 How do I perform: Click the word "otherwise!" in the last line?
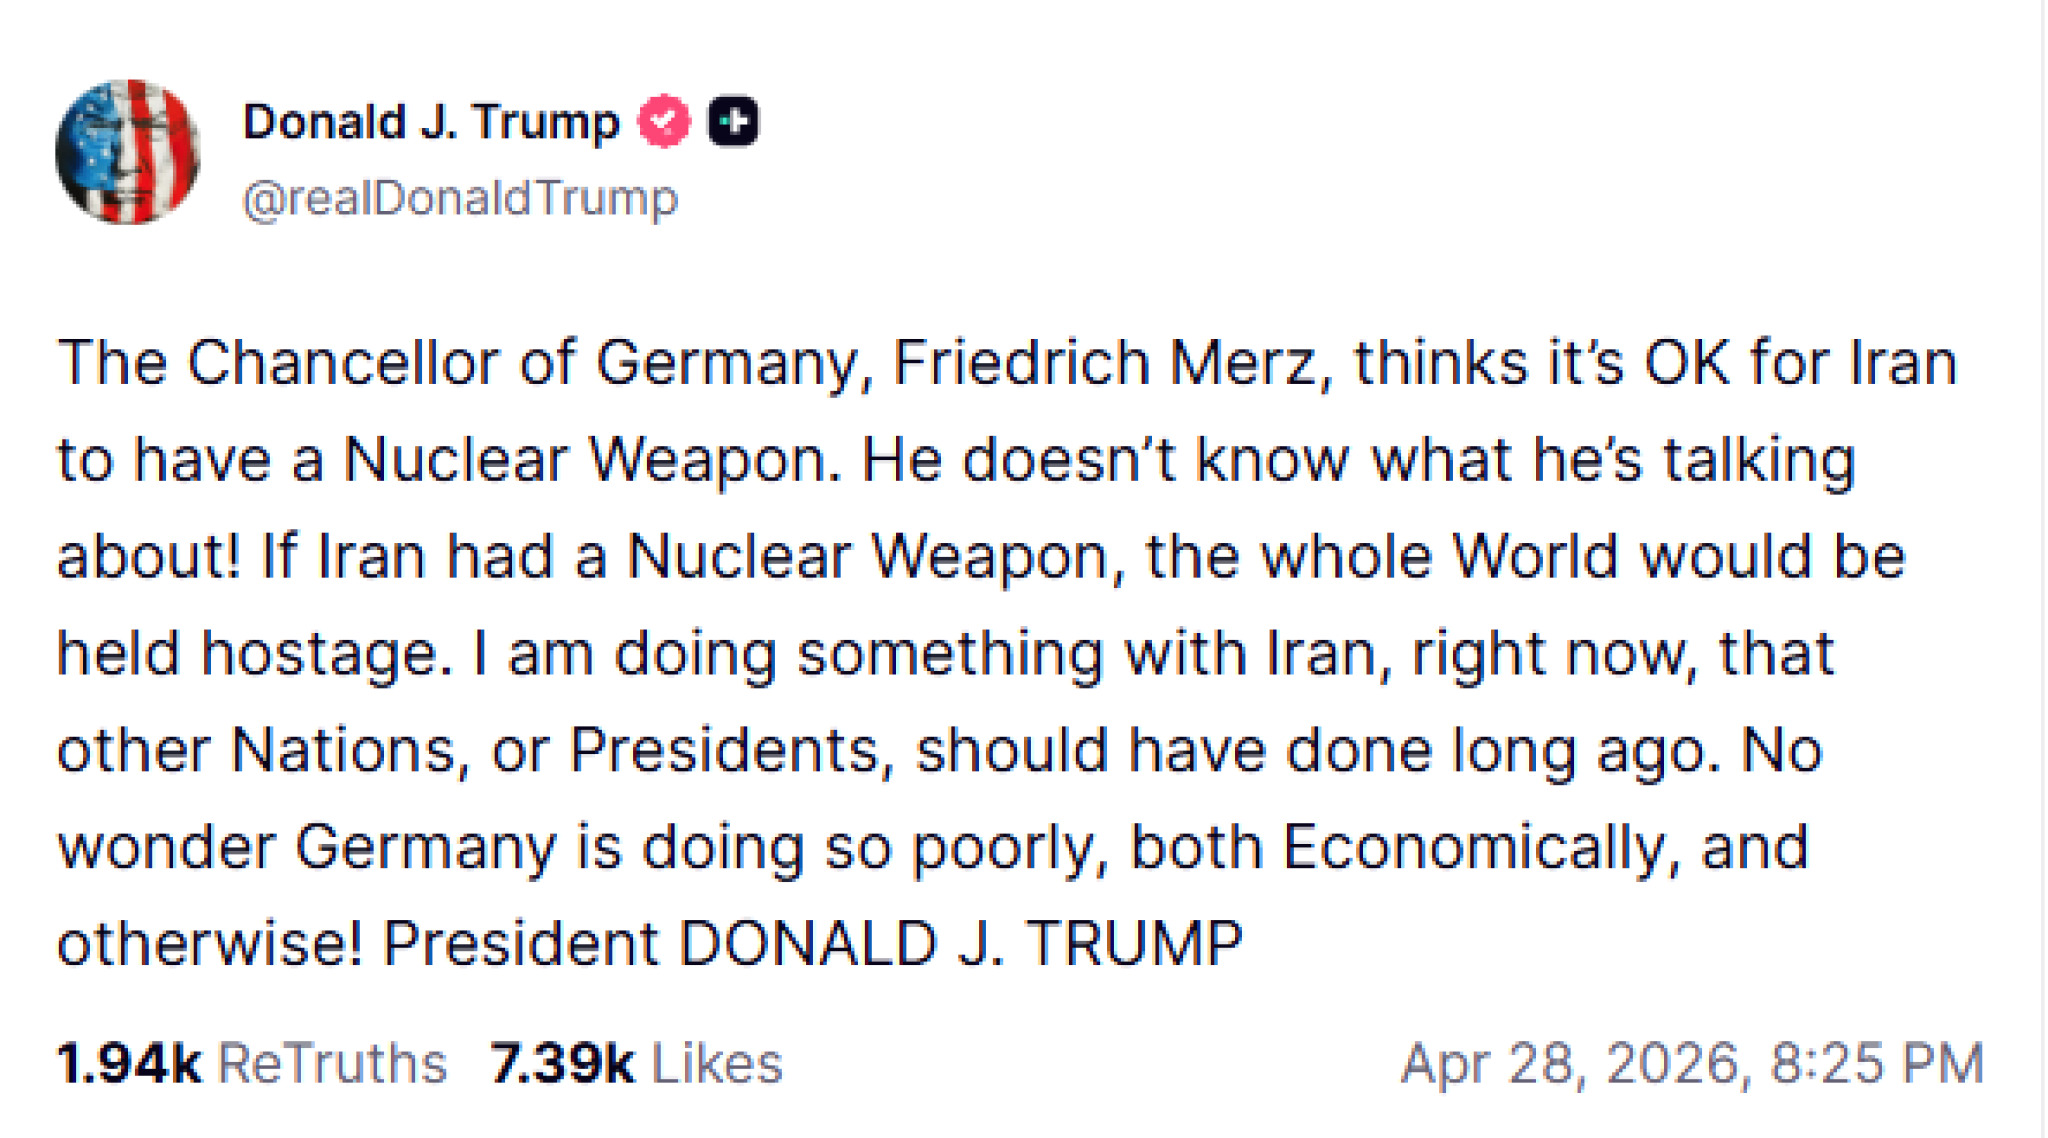209,943
